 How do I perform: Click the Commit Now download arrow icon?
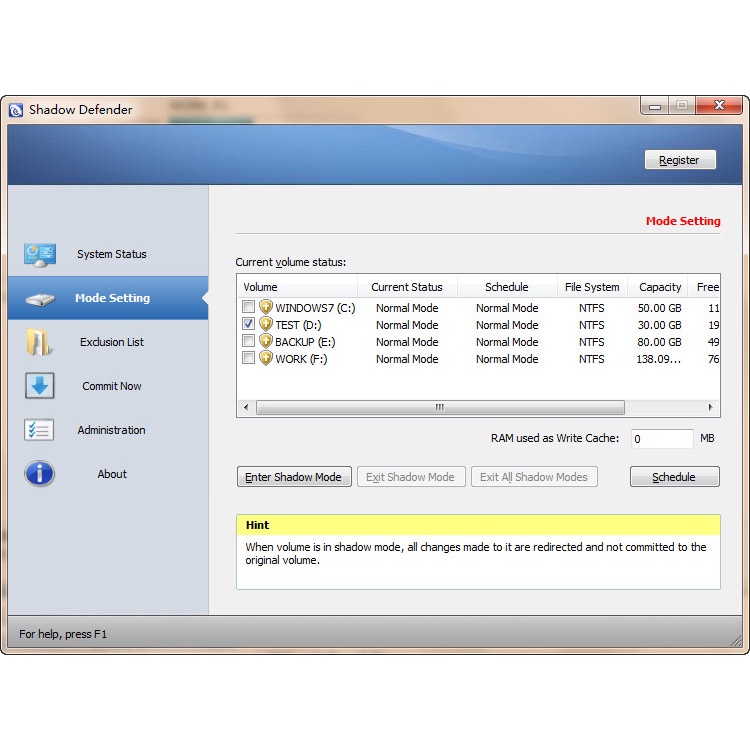[x=39, y=386]
